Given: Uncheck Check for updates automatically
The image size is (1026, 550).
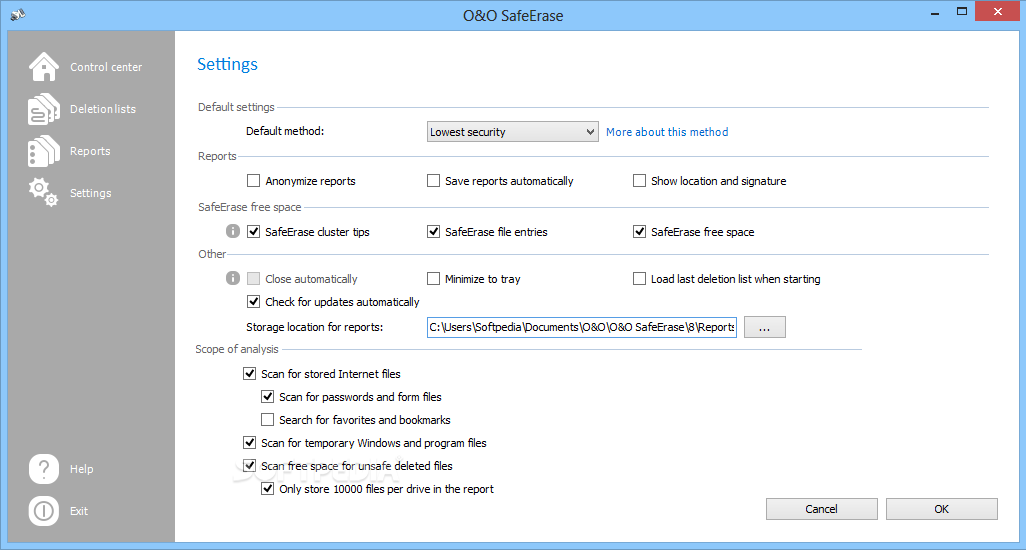Looking at the screenshot, I should 253,301.
